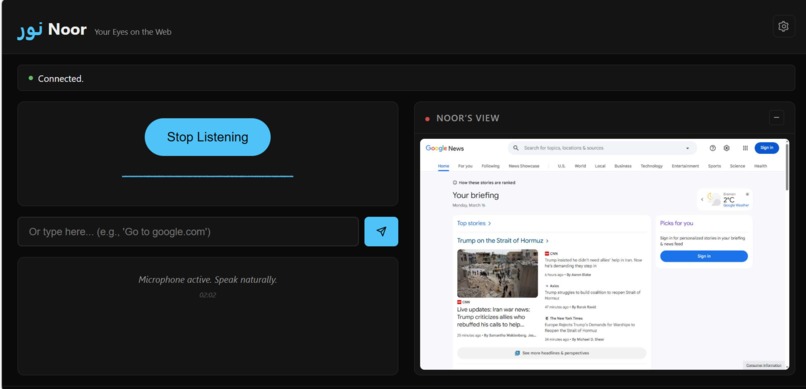Select the Following tab
The image size is (806, 389).
(x=490, y=166)
